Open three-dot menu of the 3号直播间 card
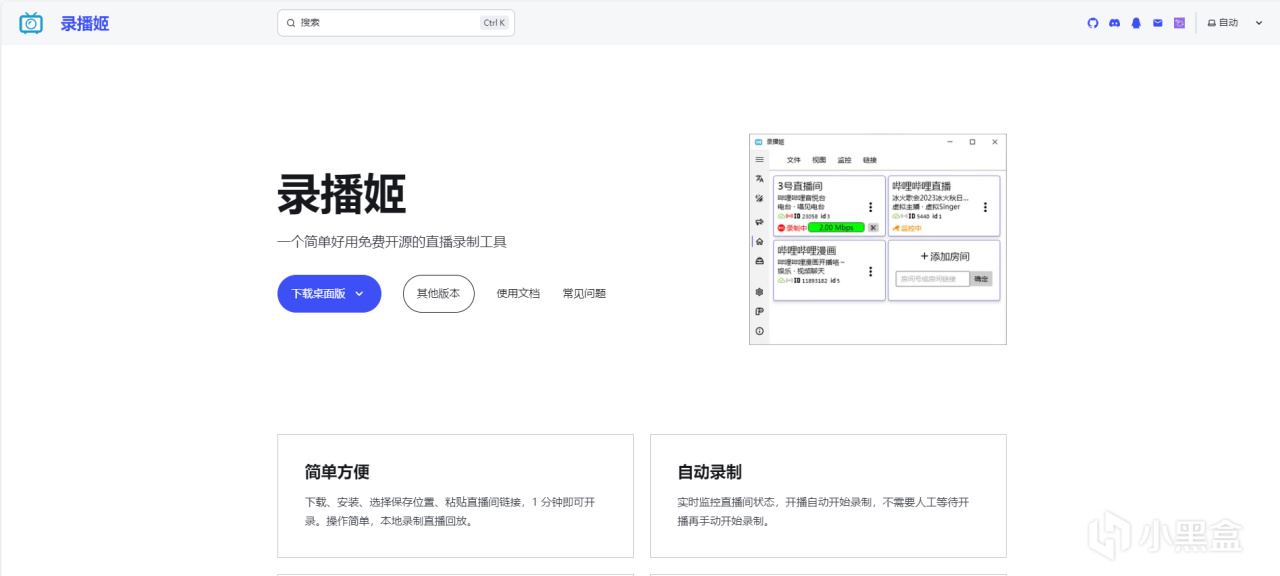Viewport: 1280px width, 576px height. 870,207
